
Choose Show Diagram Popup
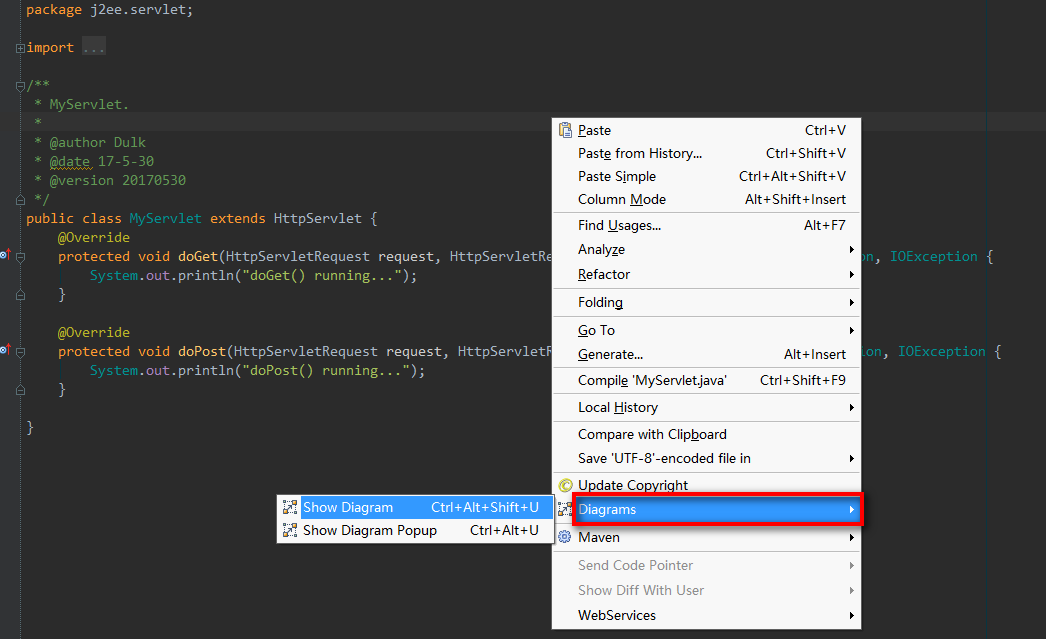coord(415,530)
